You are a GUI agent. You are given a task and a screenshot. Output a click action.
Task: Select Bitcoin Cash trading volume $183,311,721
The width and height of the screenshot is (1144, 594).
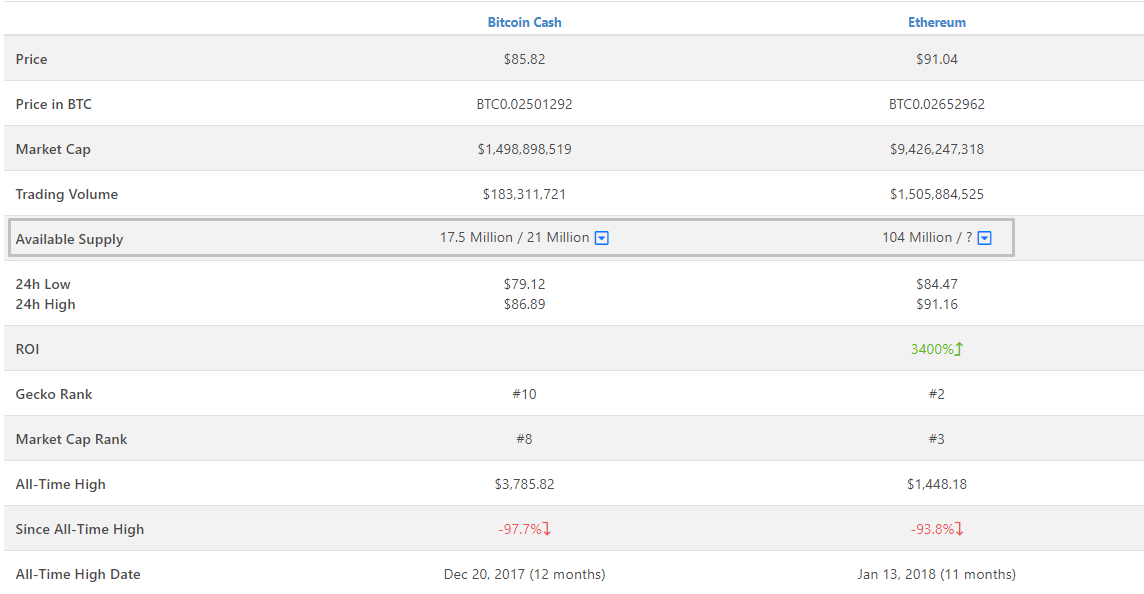pyautogui.click(x=525, y=194)
